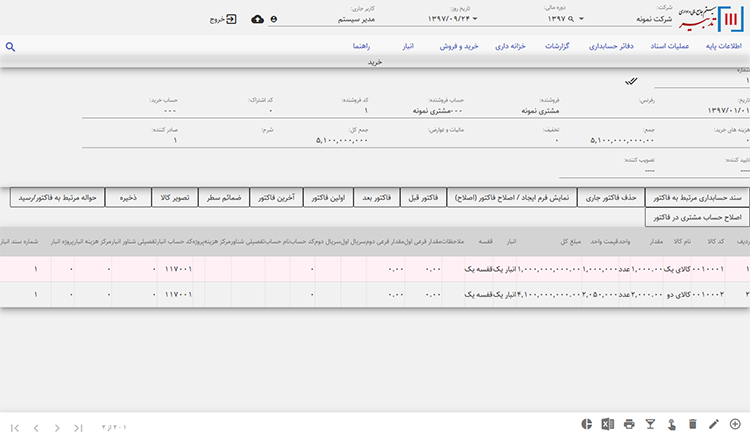Jump to the last page arrow
This screenshot has height=442, width=750.
[78, 427]
